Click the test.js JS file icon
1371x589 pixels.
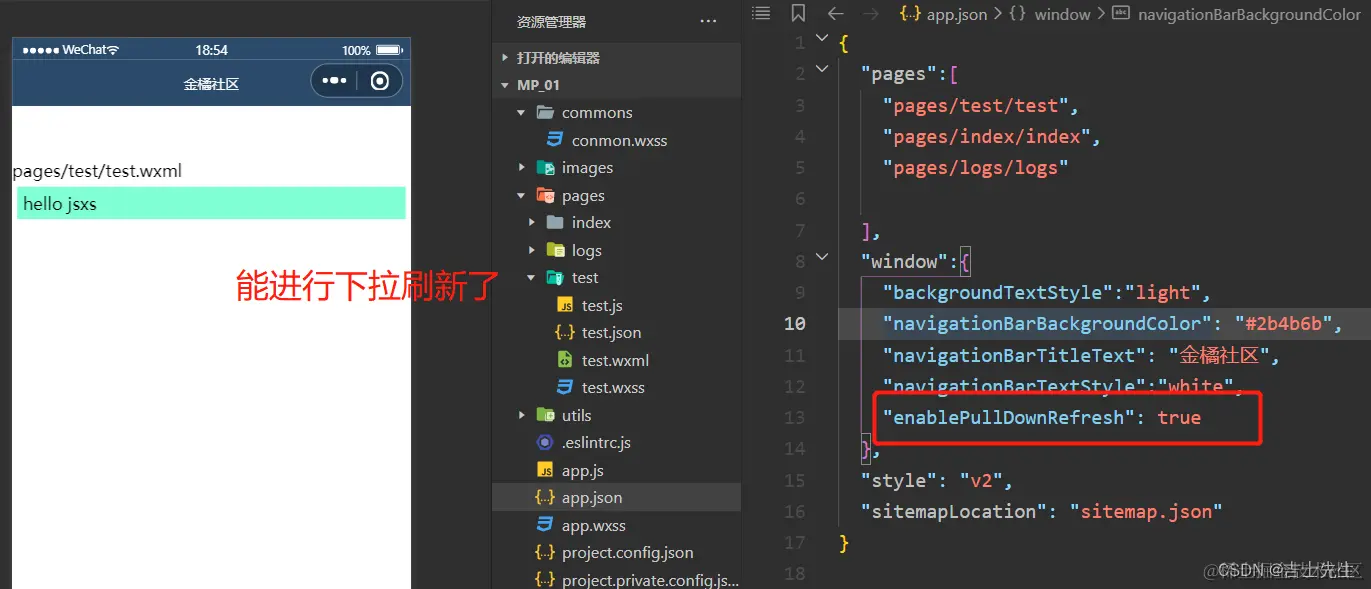click(x=565, y=305)
